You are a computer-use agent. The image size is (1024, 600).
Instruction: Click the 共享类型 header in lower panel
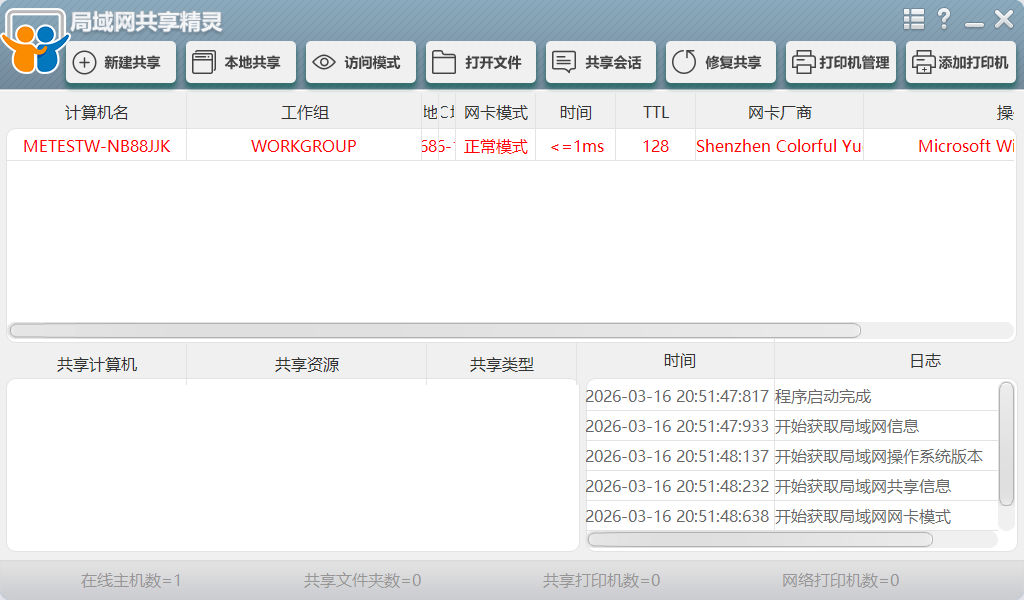[500, 361]
